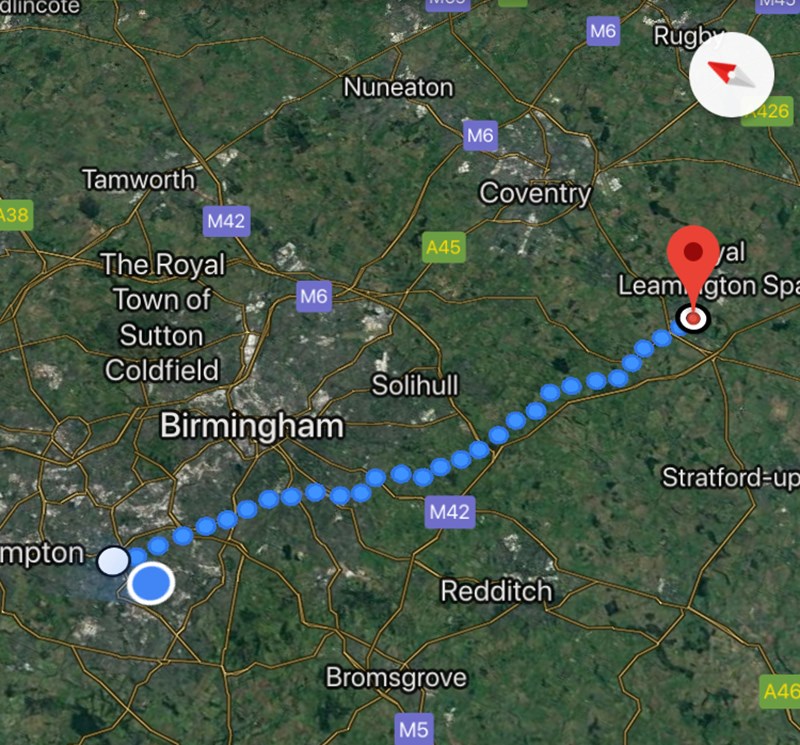Click the M42 badge near Redditch

(x=449, y=511)
